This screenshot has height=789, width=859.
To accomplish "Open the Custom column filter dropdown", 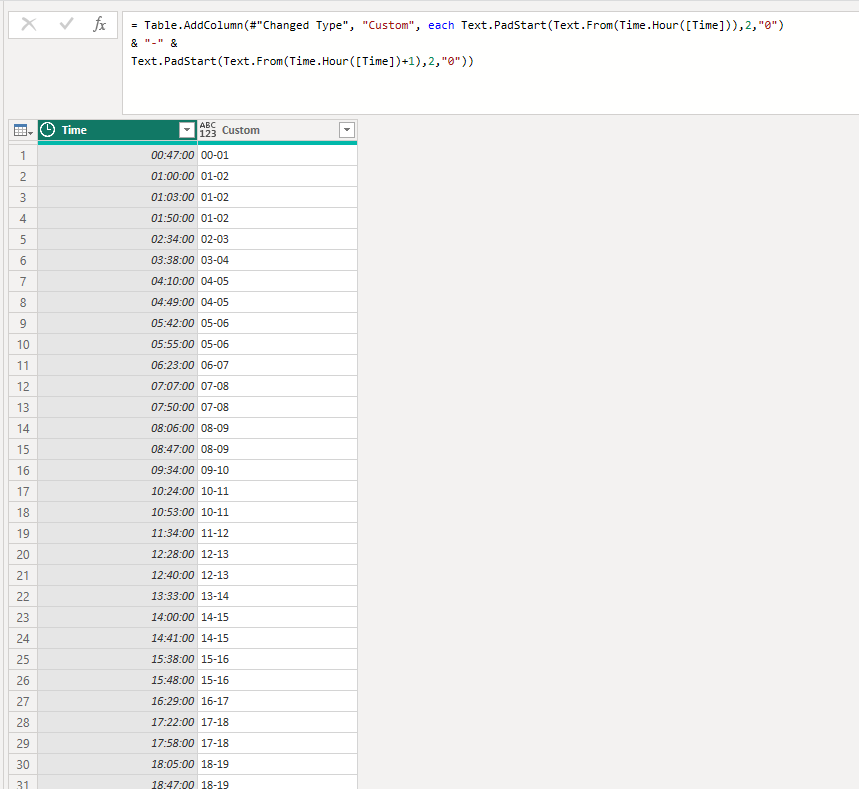I will (x=347, y=130).
